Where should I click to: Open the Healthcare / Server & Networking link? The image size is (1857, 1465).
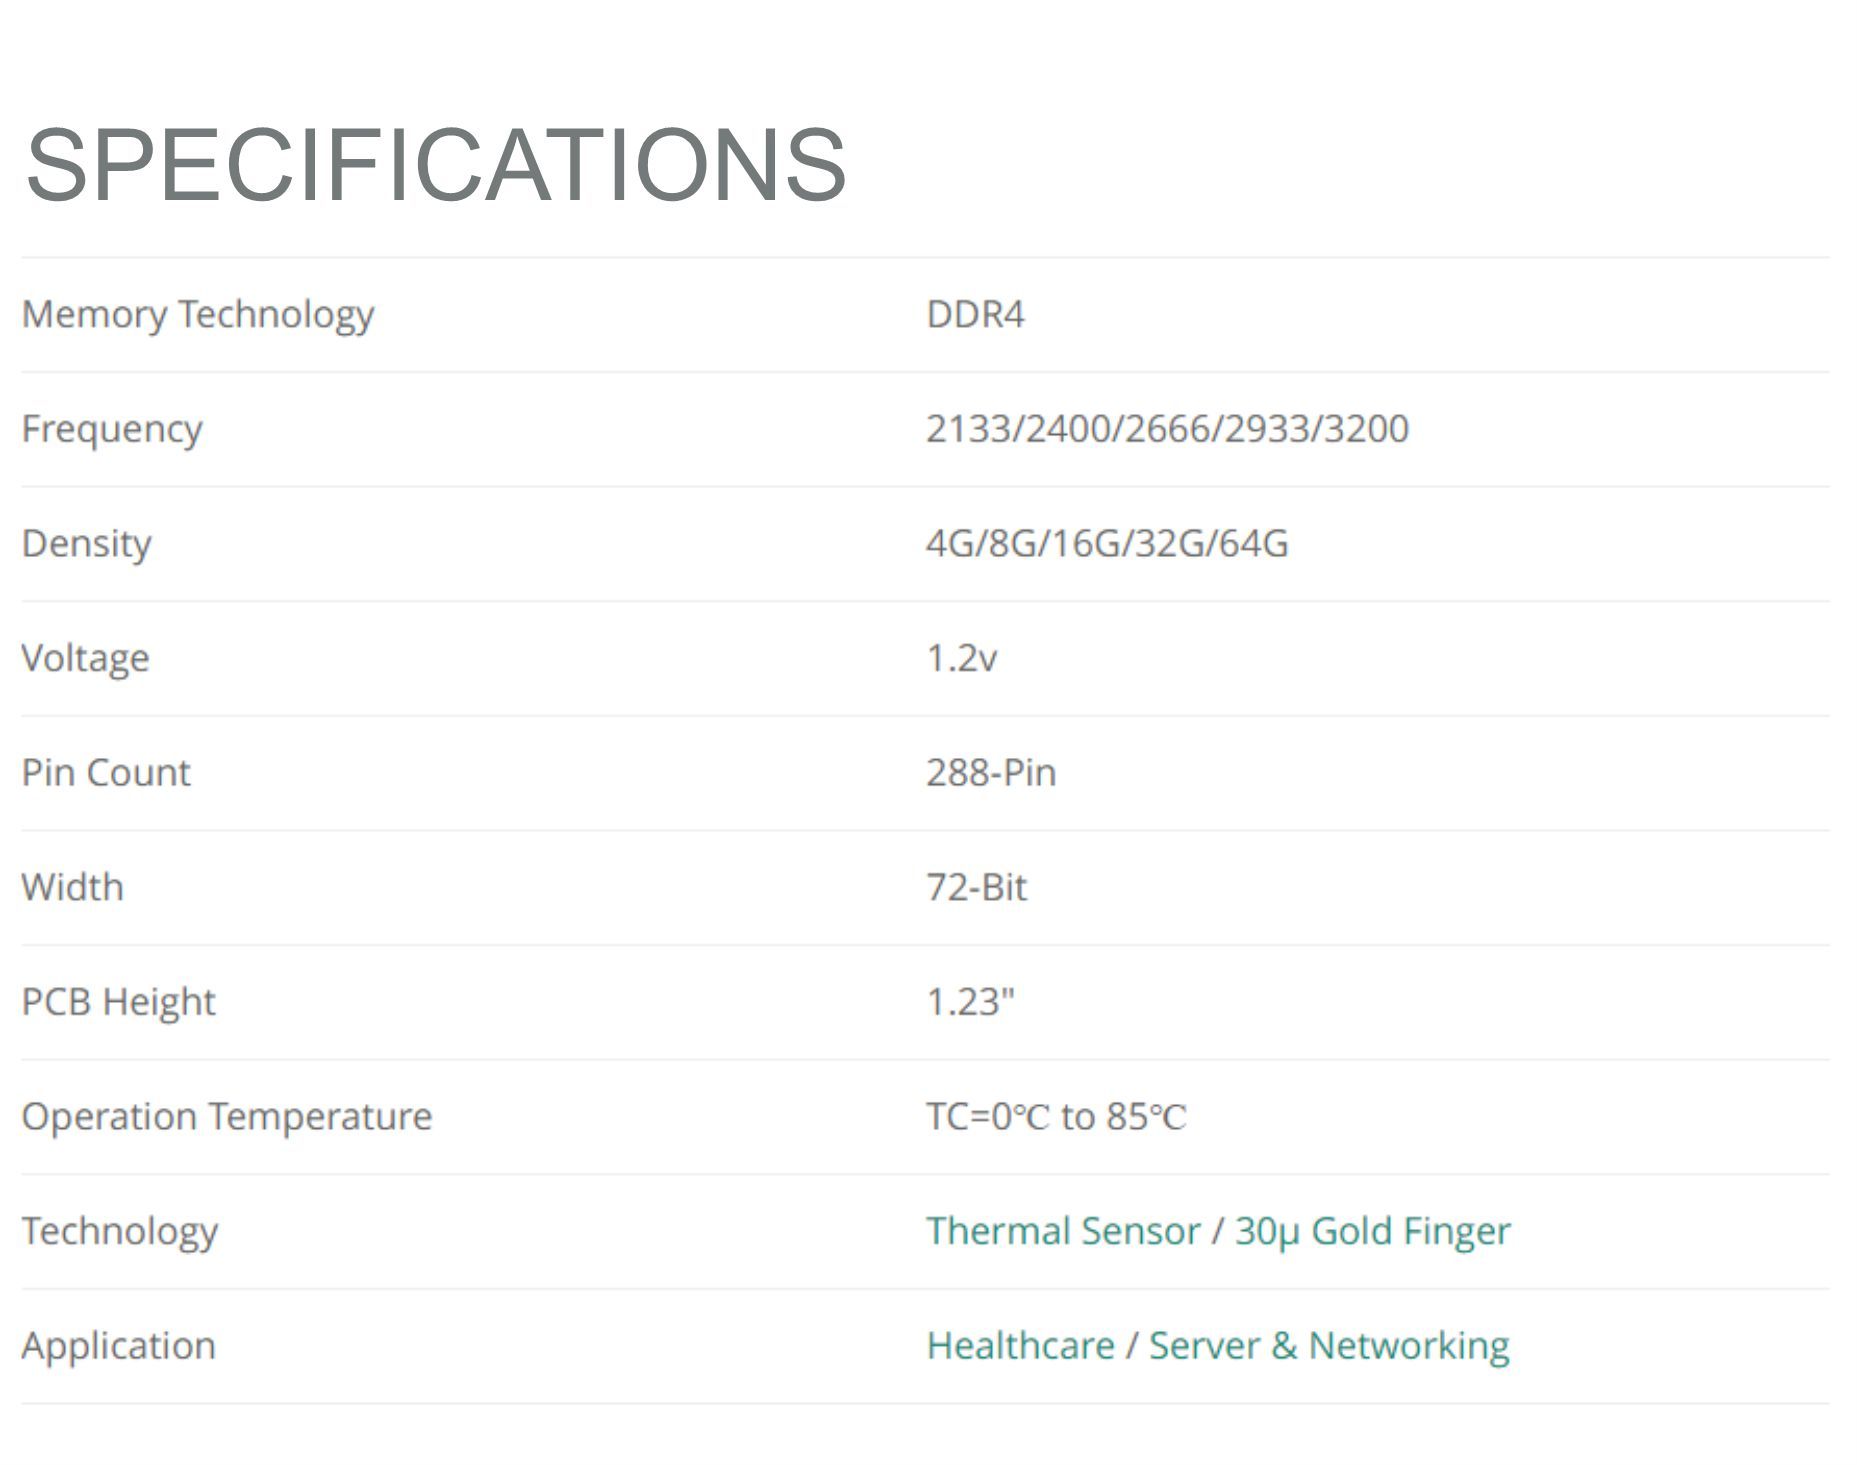coord(1218,1346)
